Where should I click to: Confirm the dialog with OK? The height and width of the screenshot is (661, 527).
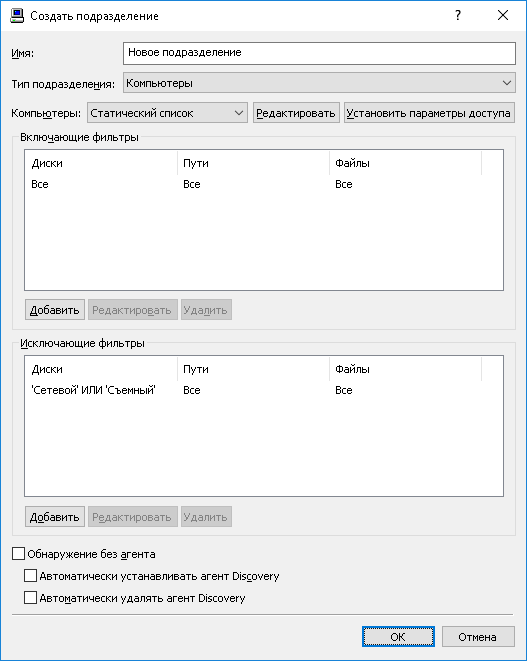[398, 637]
